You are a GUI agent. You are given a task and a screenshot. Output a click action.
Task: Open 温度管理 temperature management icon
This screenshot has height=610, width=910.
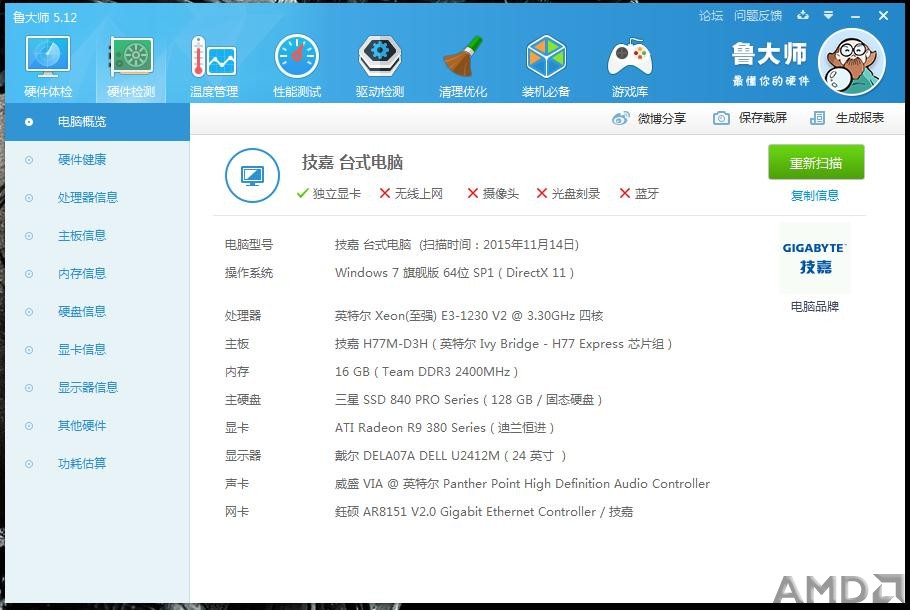pyautogui.click(x=214, y=57)
